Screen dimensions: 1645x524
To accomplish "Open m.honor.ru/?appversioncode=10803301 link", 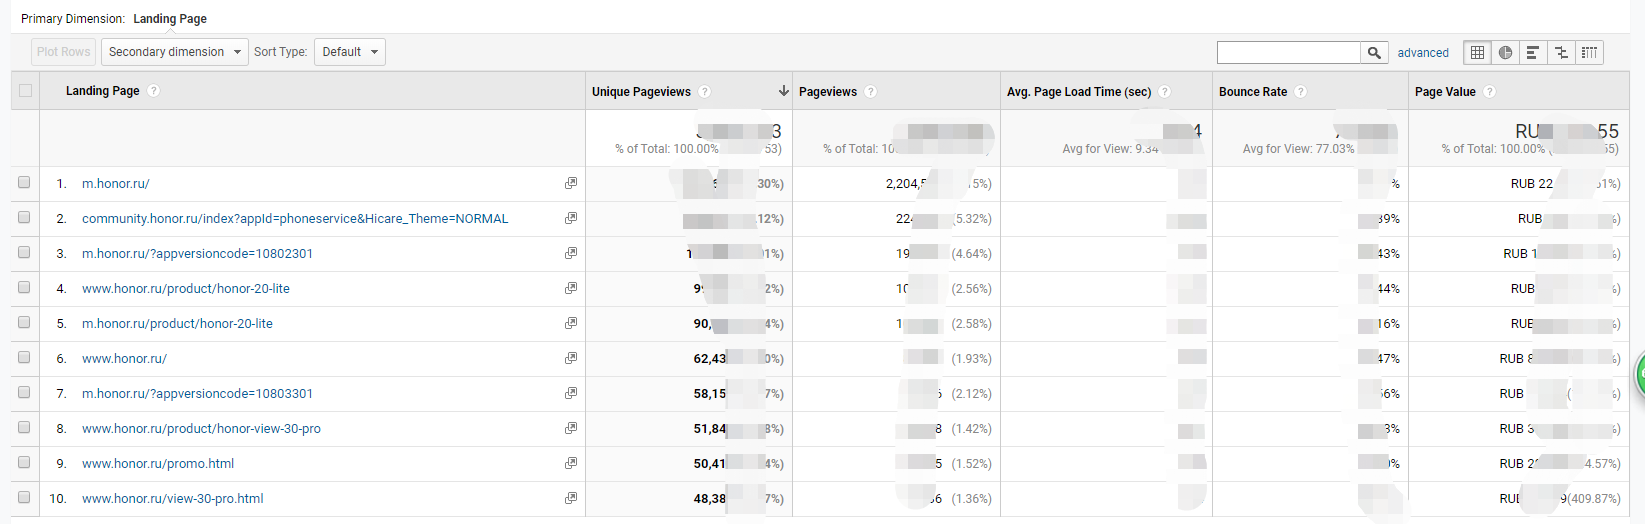I will point(197,394).
